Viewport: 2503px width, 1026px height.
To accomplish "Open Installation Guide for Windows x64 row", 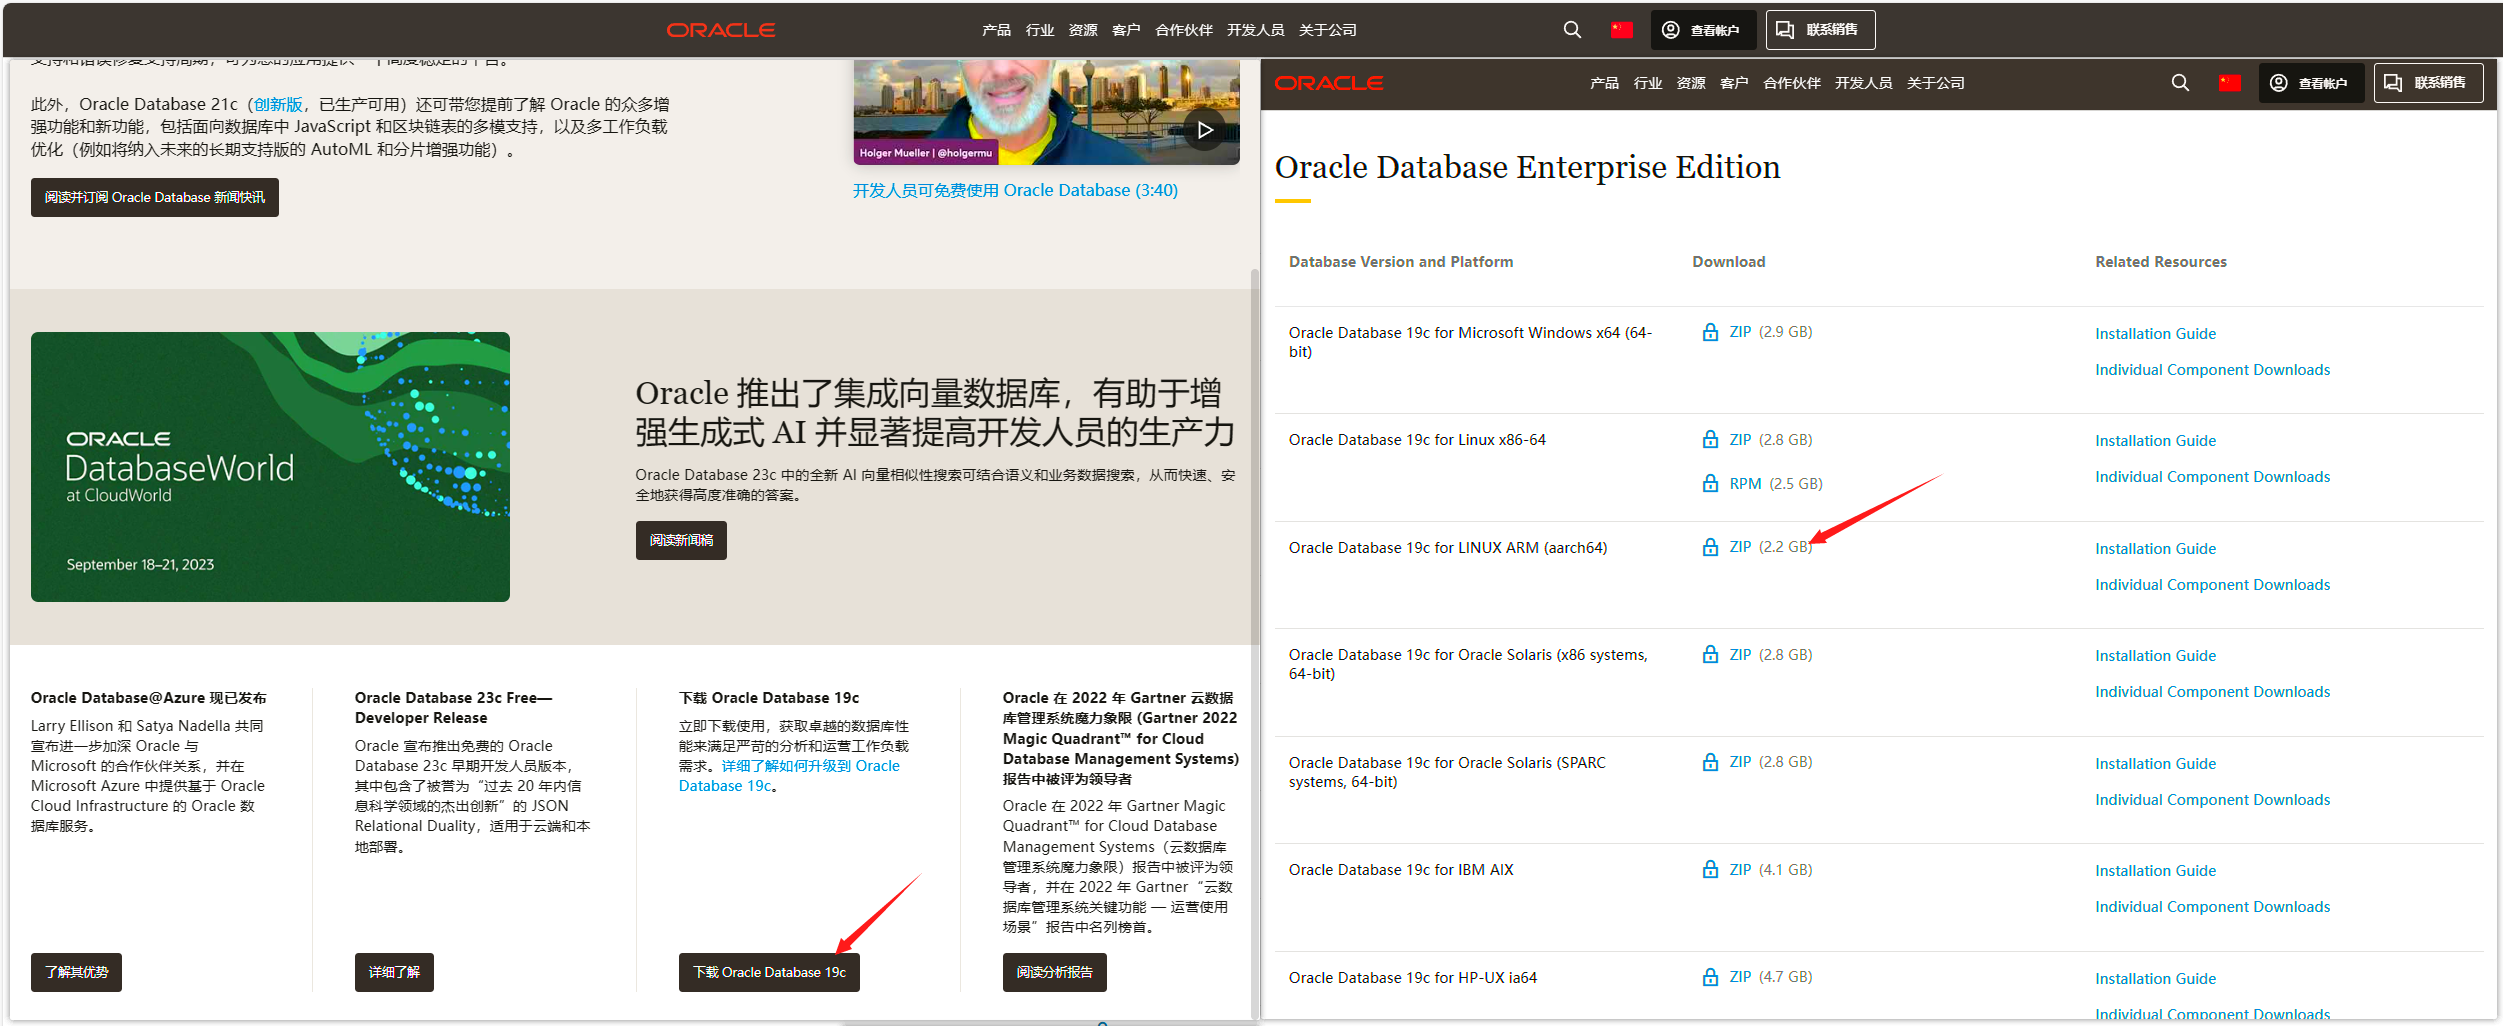I will click(x=2155, y=334).
